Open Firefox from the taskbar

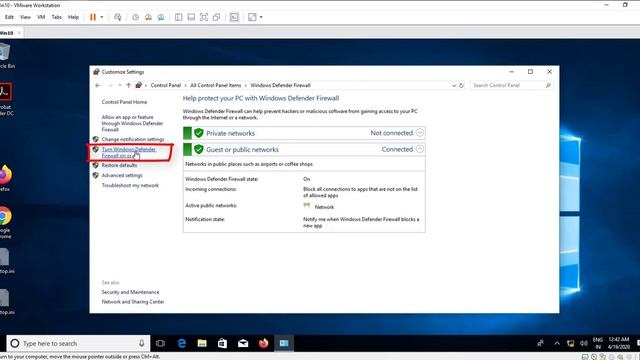coord(263,344)
